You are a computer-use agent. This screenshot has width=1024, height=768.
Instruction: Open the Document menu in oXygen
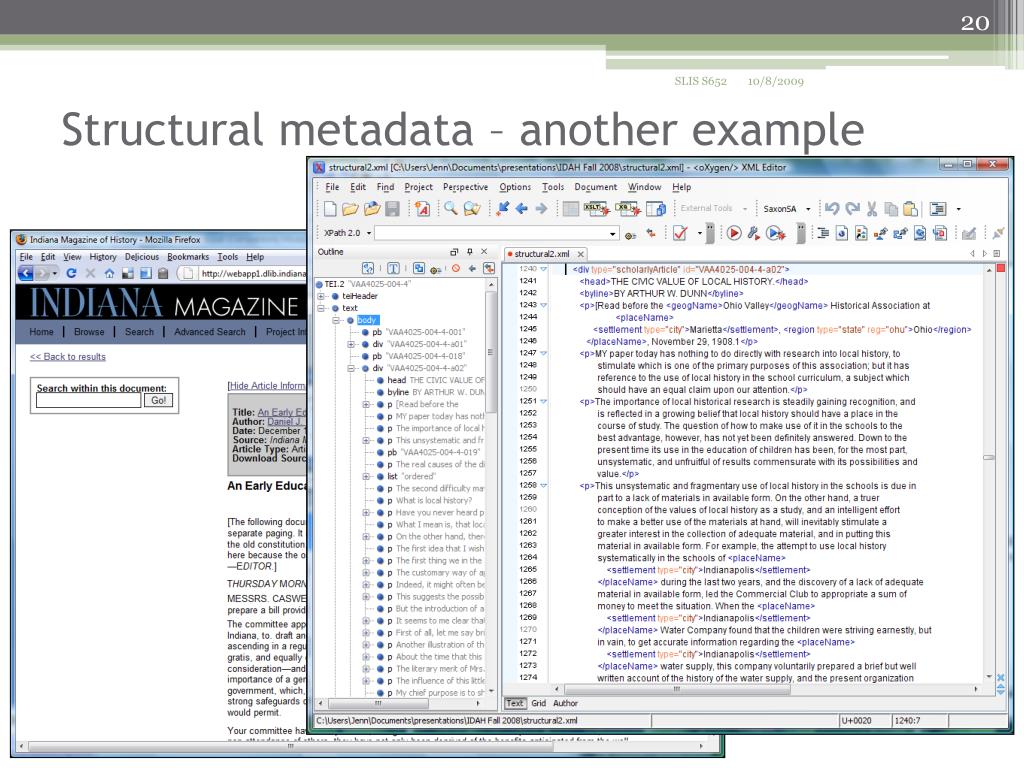coord(596,187)
